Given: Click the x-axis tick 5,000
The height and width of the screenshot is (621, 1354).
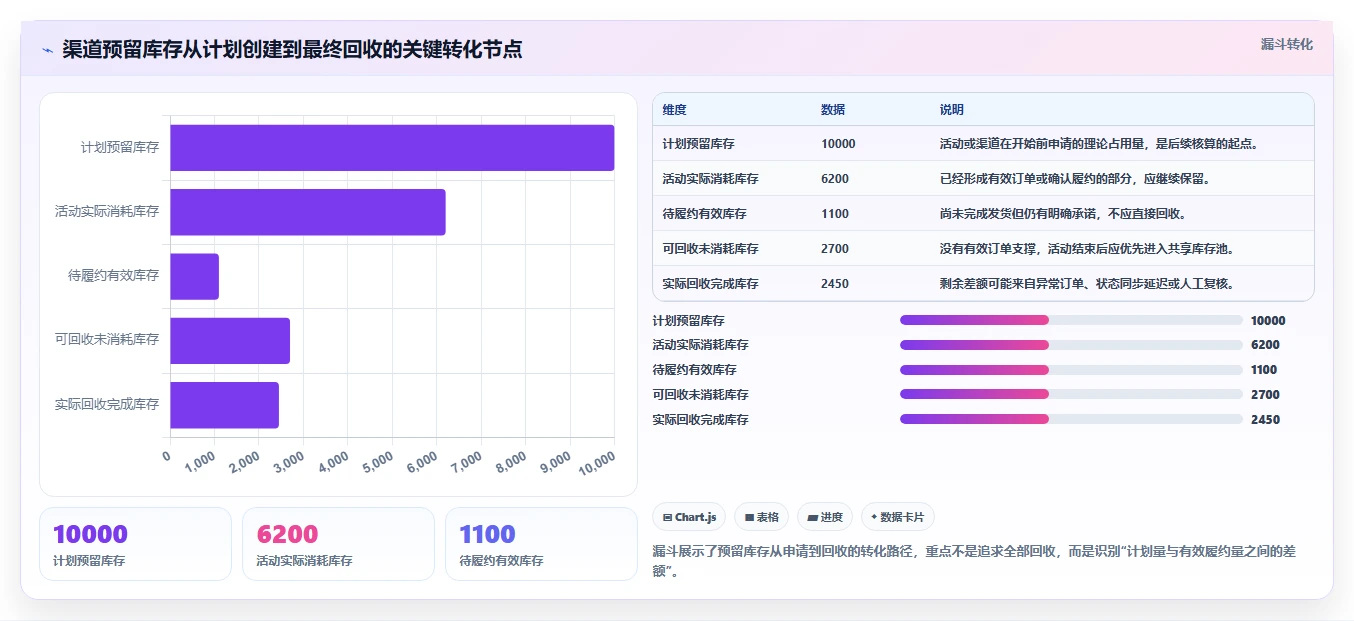Looking at the screenshot, I should pos(377,462).
